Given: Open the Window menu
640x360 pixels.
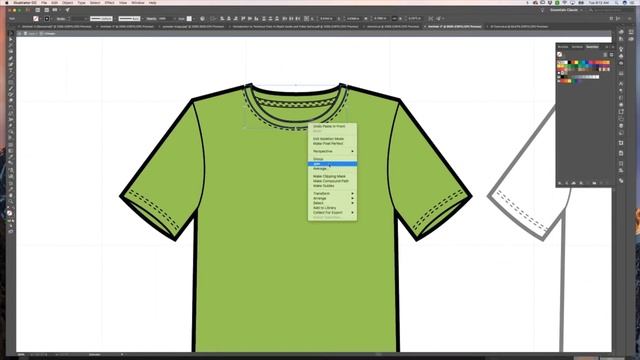Looking at the screenshot, I should coord(138,2).
